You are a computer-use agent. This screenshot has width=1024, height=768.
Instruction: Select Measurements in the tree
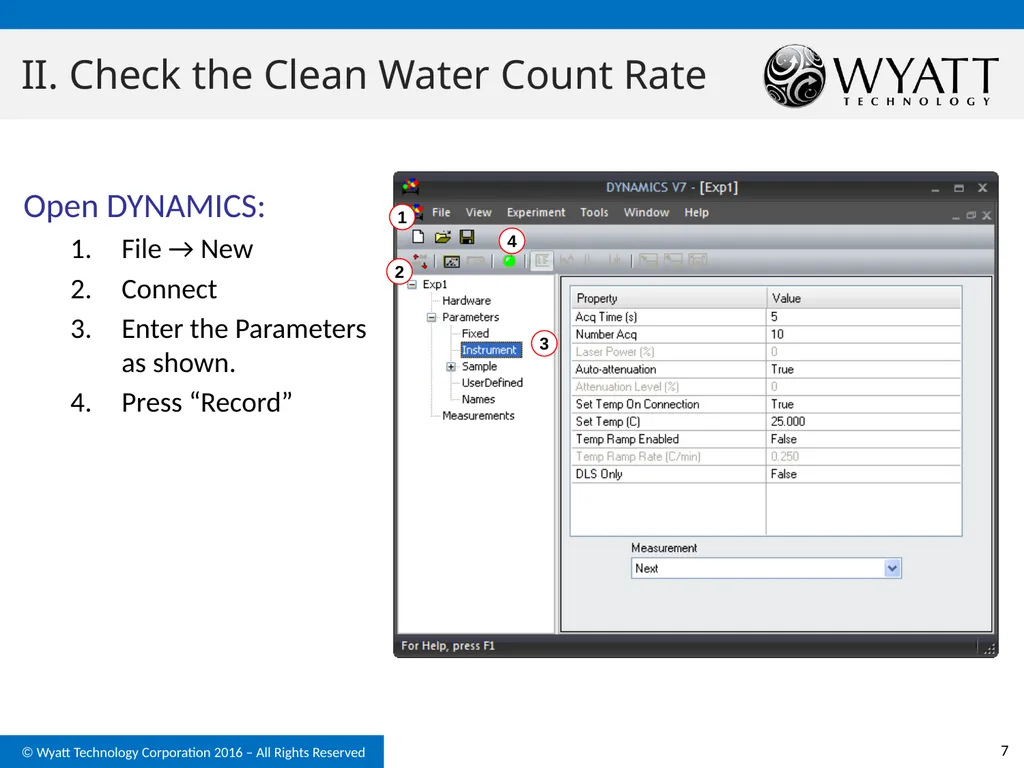[x=478, y=416]
